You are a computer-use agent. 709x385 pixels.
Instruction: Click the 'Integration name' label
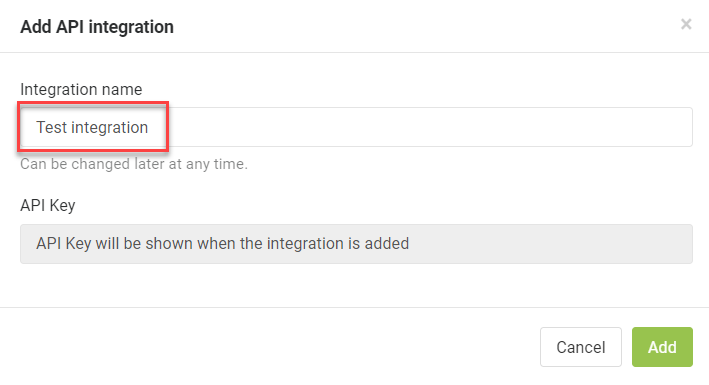click(81, 90)
